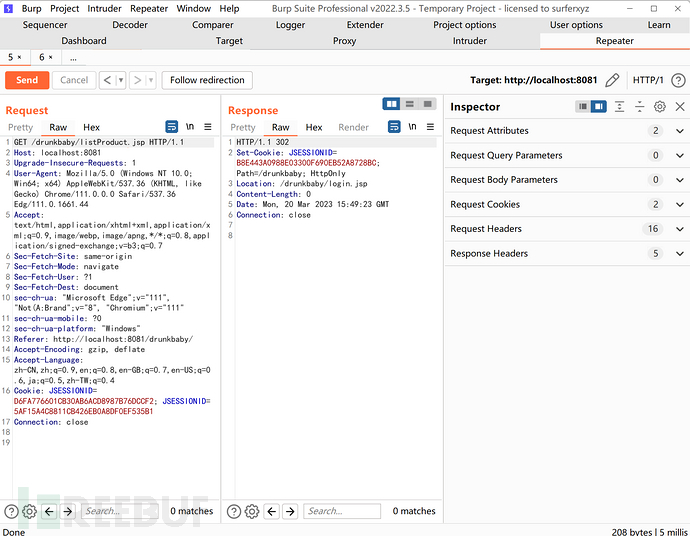Switch Request view to Pretty

pos(21,127)
